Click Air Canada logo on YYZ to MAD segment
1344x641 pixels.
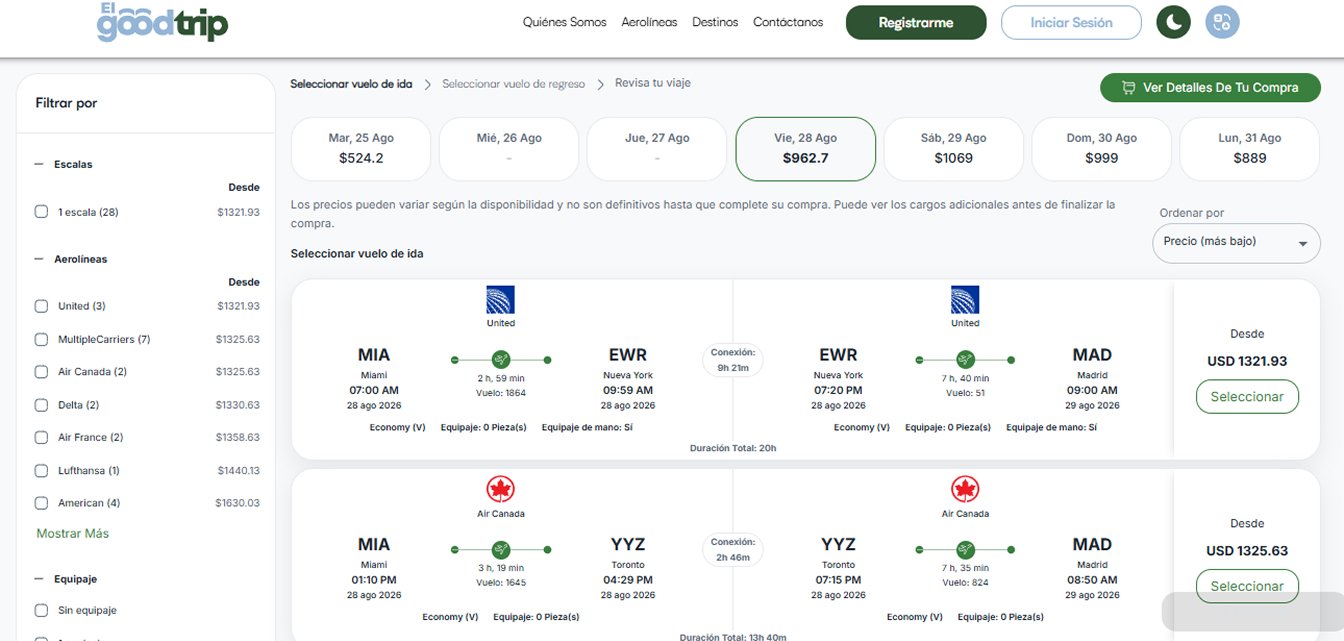[965, 490]
